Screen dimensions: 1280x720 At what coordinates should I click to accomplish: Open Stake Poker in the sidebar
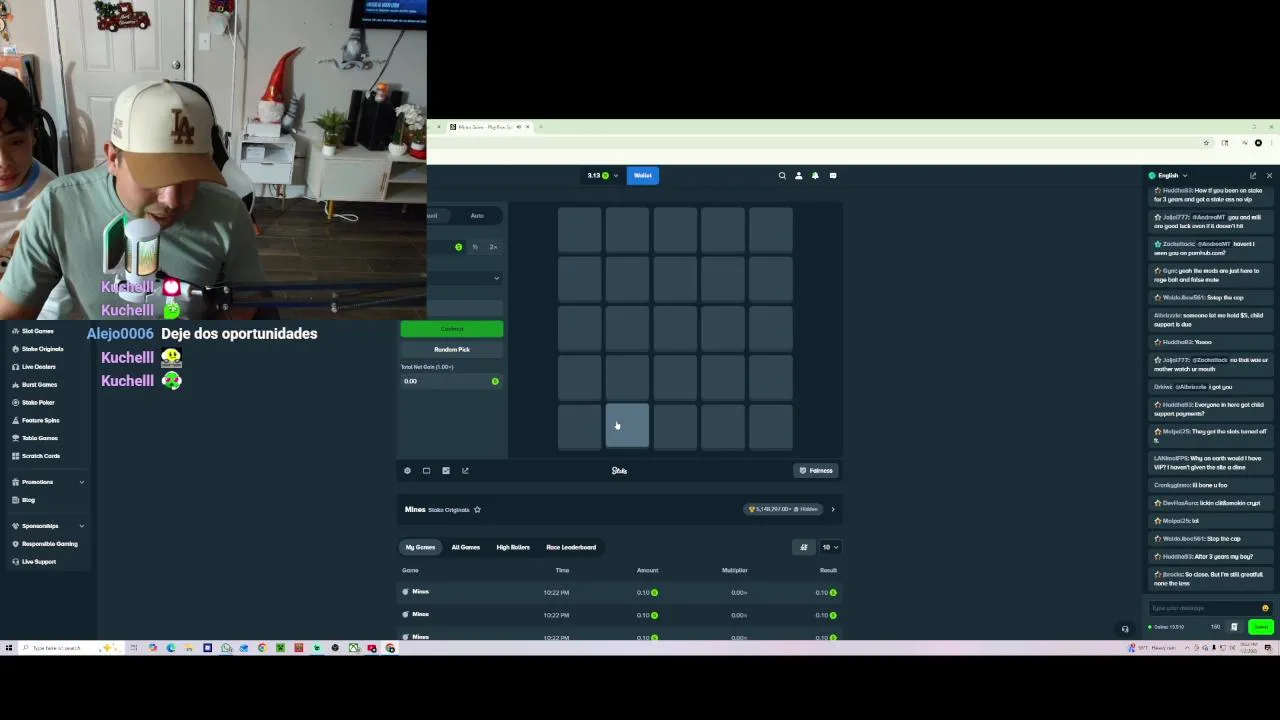(x=38, y=403)
